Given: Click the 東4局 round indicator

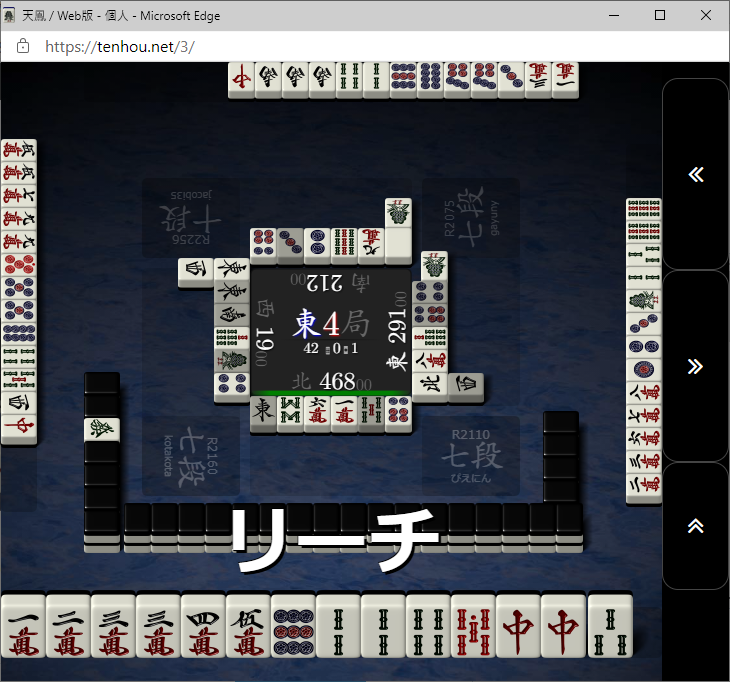Looking at the screenshot, I should pyautogui.click(x=331, y=323).
